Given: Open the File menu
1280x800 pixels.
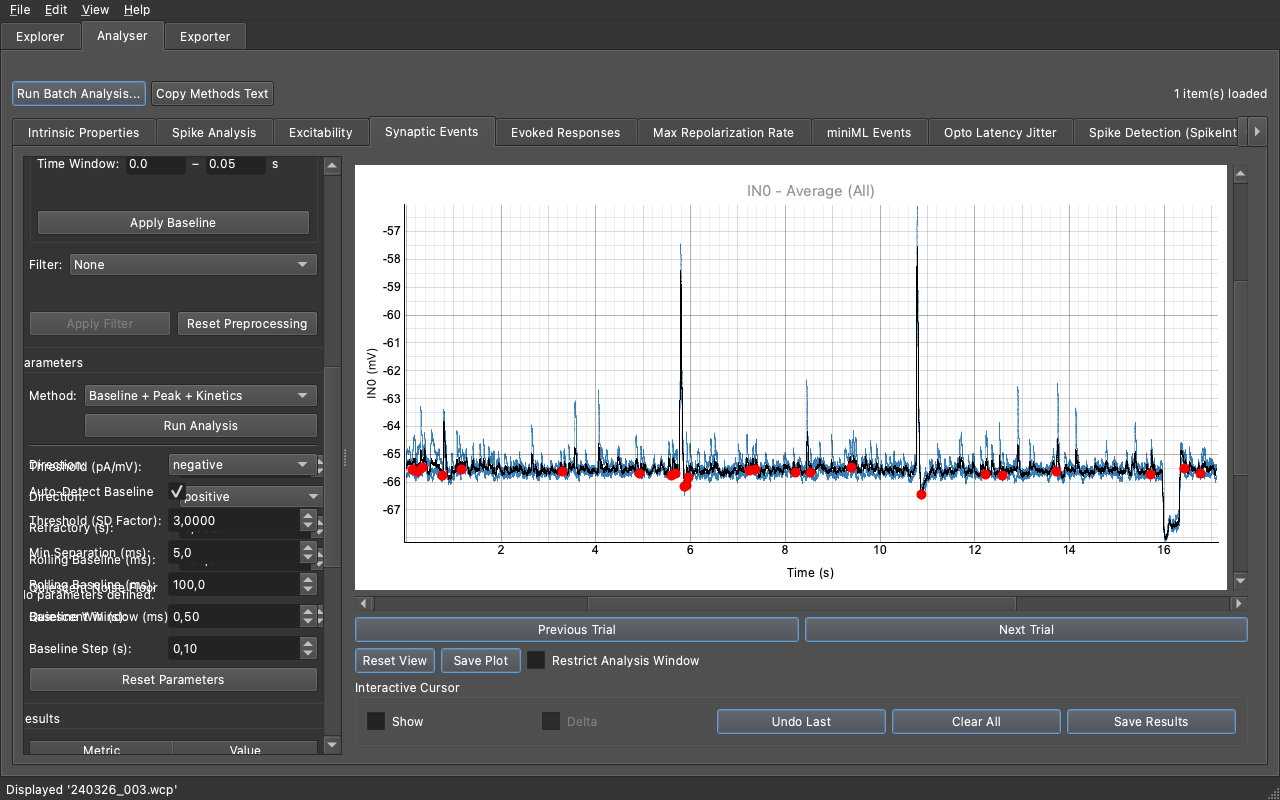Looking at the screenshot, I should [20, 10].
